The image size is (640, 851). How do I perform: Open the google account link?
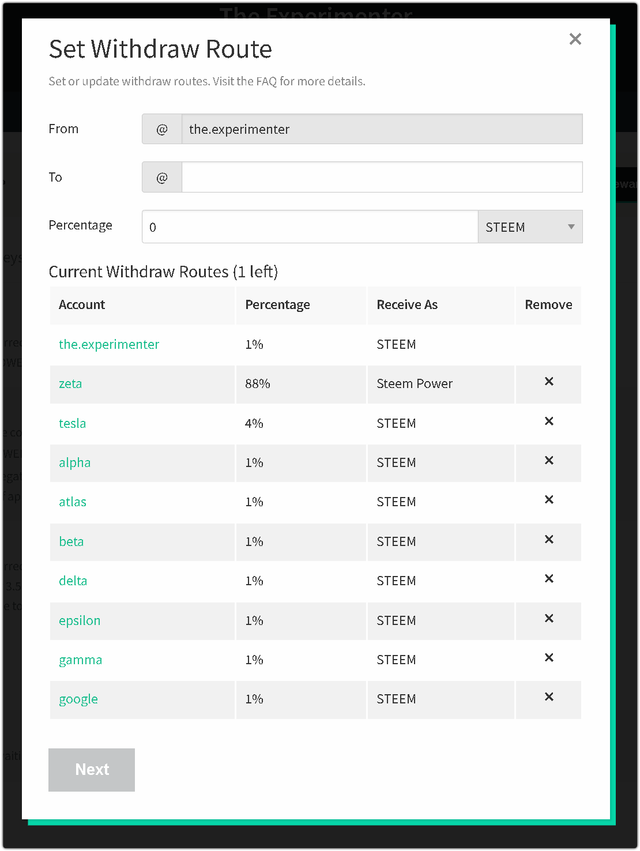click(79, 699)
